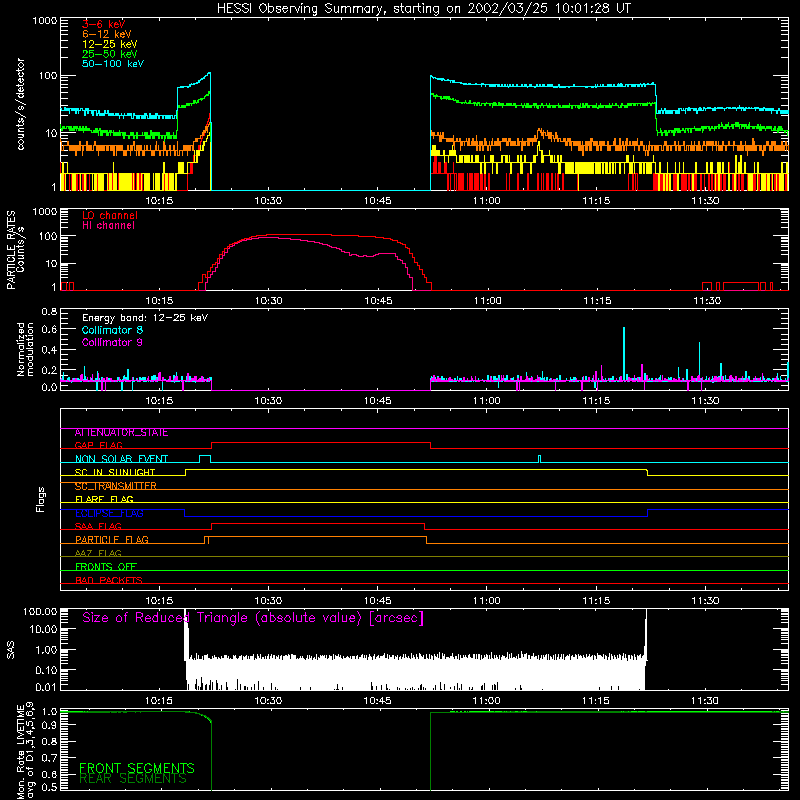Click the FRONTS_OFF flag label
The image size is (800, 800).
106,566
